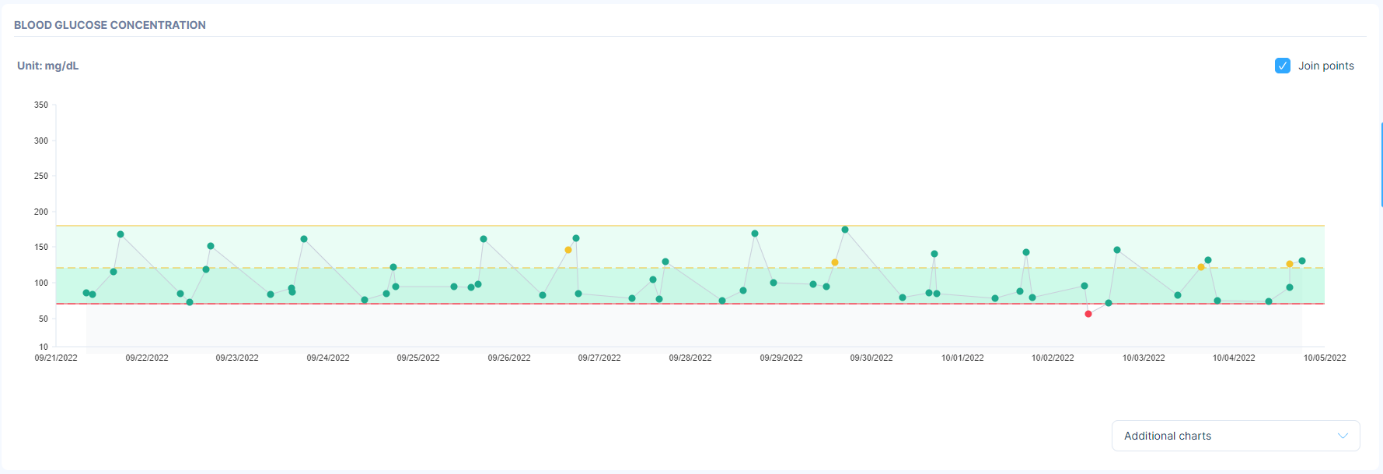Click the 350 value on the y-axis
1383x474 pixels.
(x=41, y=105)
